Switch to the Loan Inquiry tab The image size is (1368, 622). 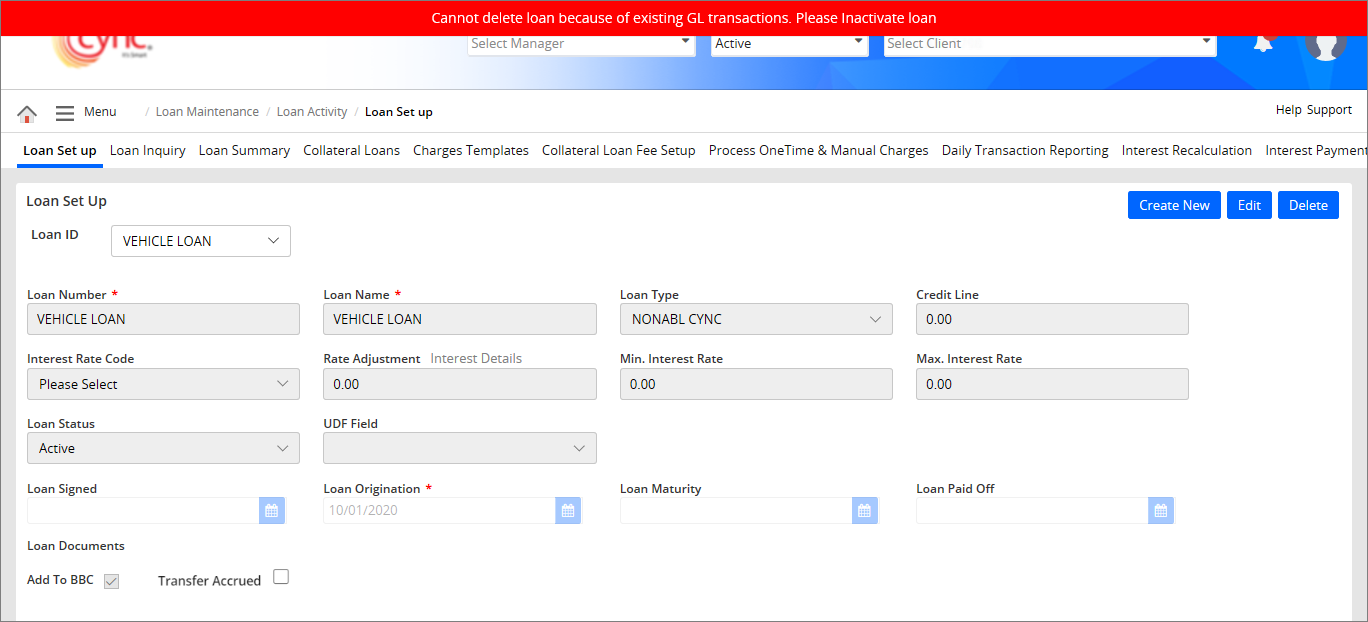pyautogui.click(x=147, y=151)
